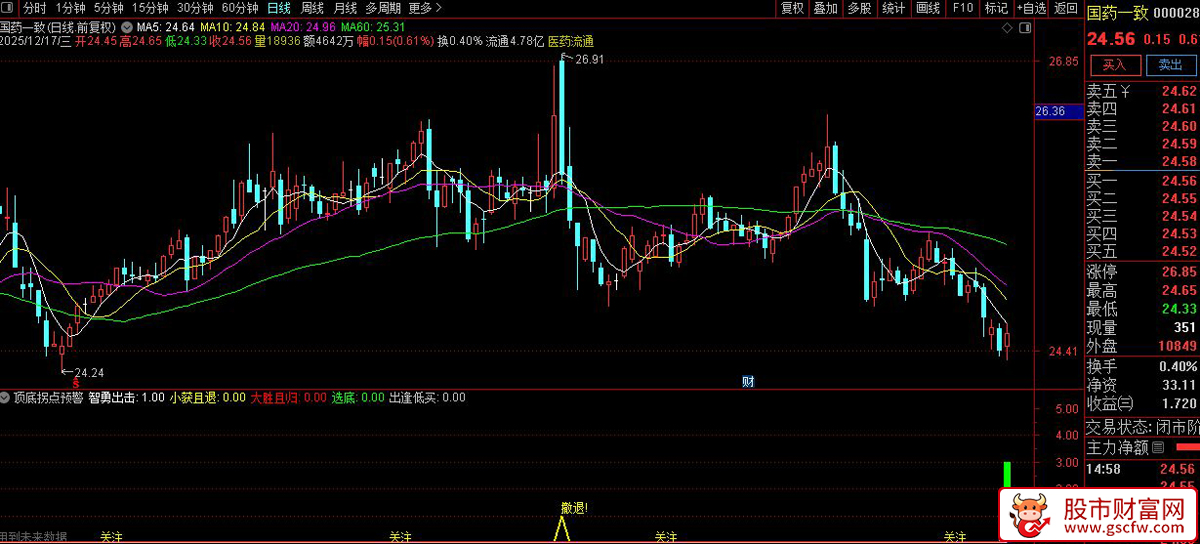The height and width of the screenshot is (544, 1200).
Task: Click the 返回 back button
Action: [x=1066, y=8]
